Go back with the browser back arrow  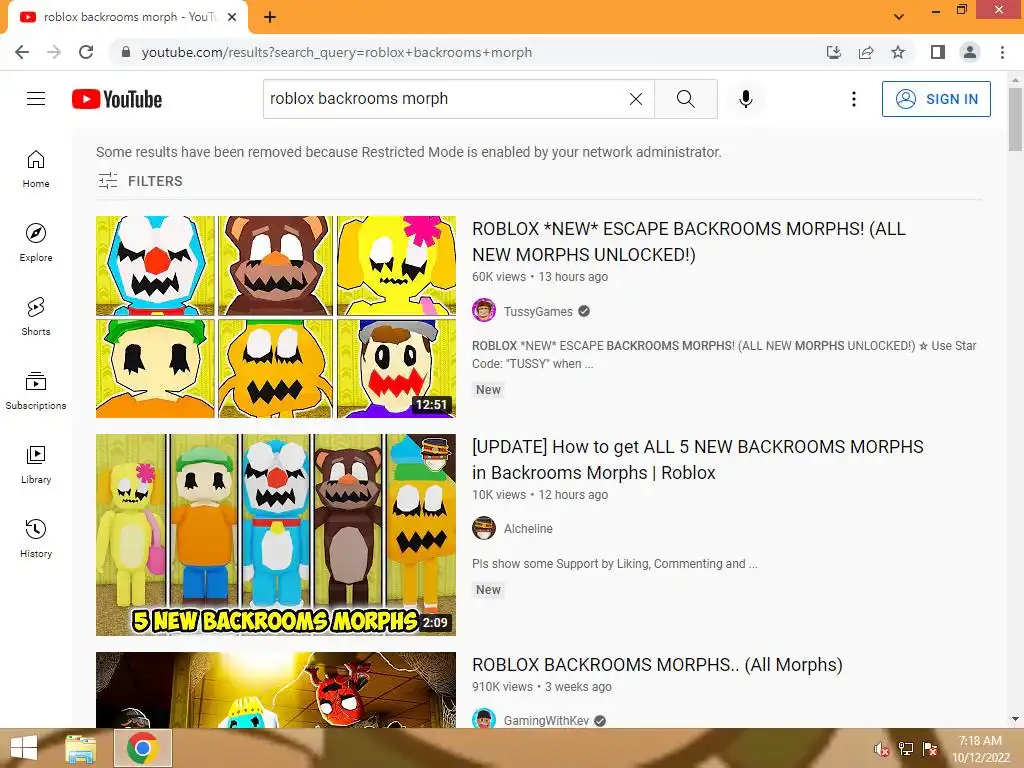pyautogui.click(x=22, y=52)
